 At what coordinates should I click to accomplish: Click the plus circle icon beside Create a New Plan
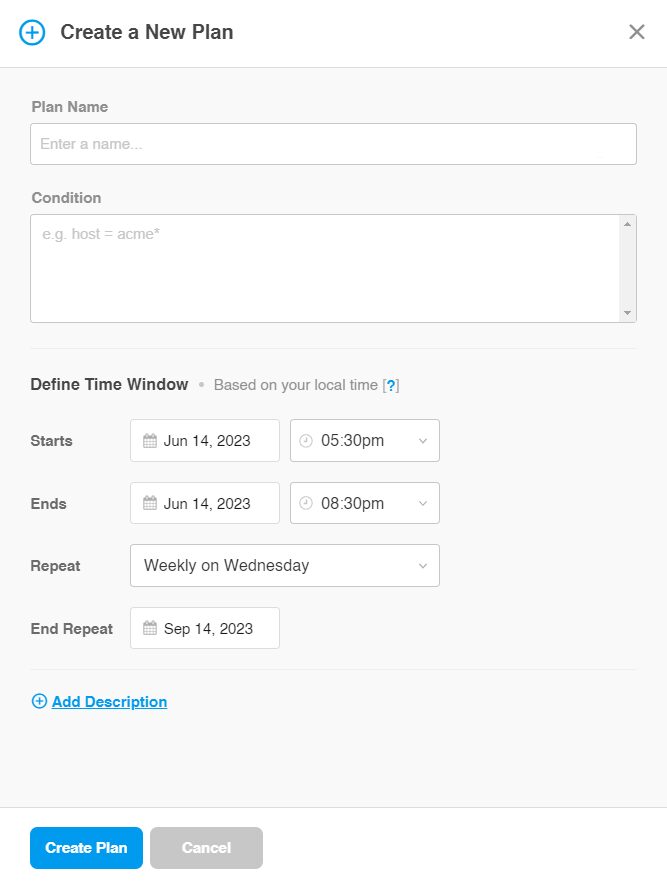click(32, 32)
